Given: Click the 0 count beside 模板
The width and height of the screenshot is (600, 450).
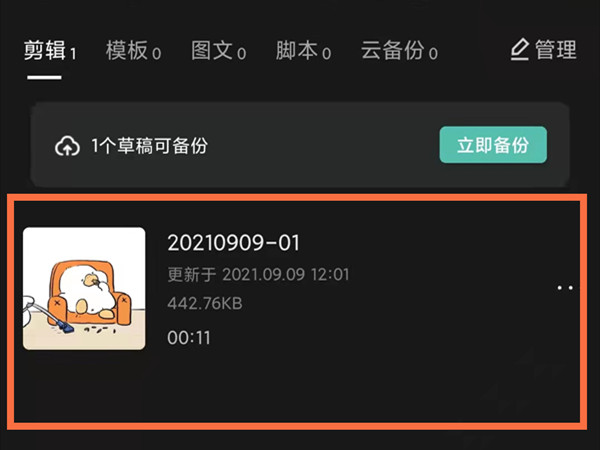Looking at the screenshot, I should click(x=156, y=54).
